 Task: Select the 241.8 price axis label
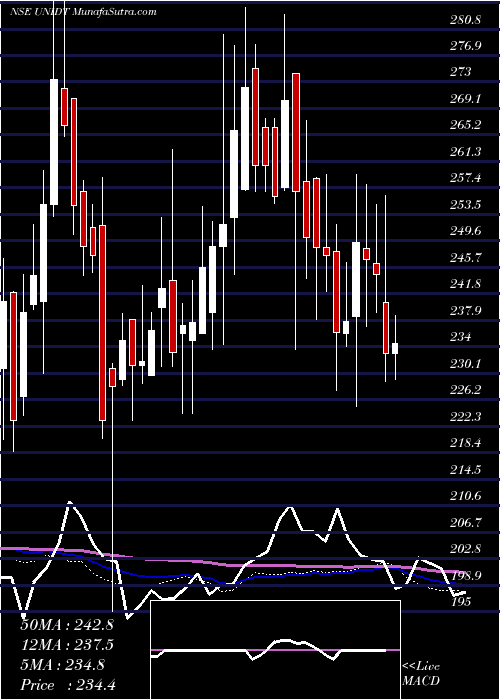pos(465,284)
